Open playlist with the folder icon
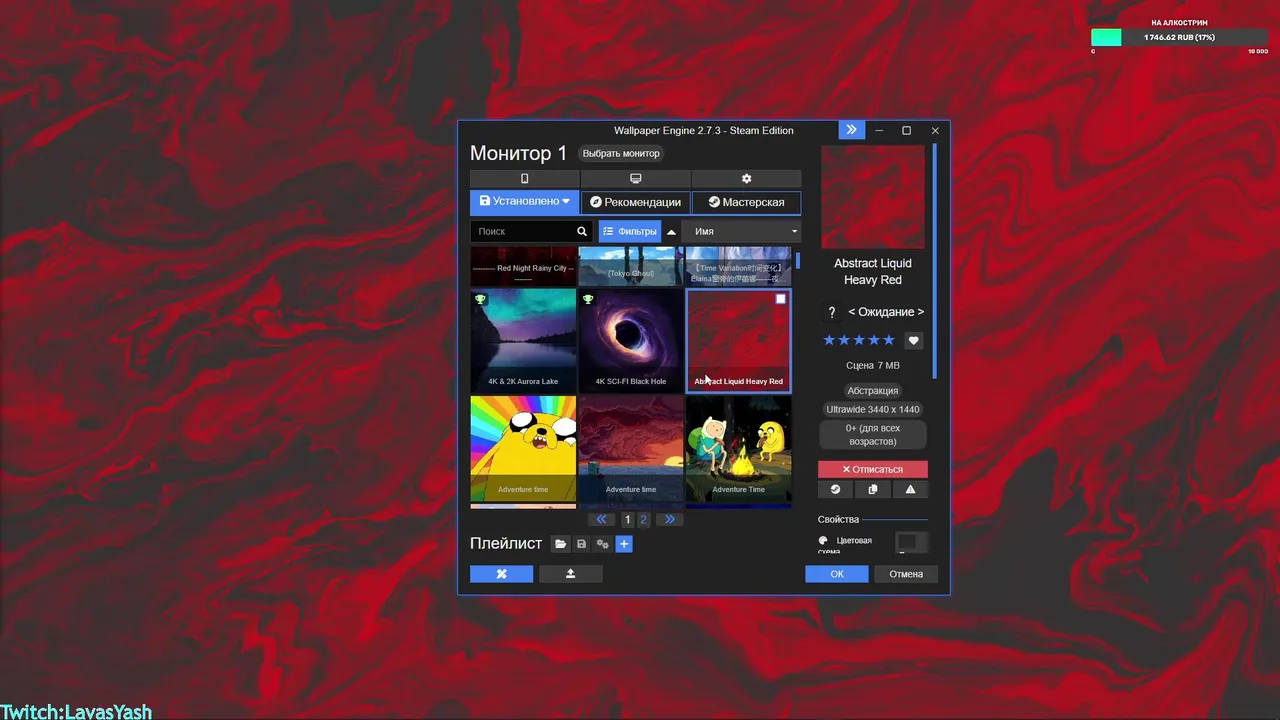The image size is (1280, 720). (561, 544)
